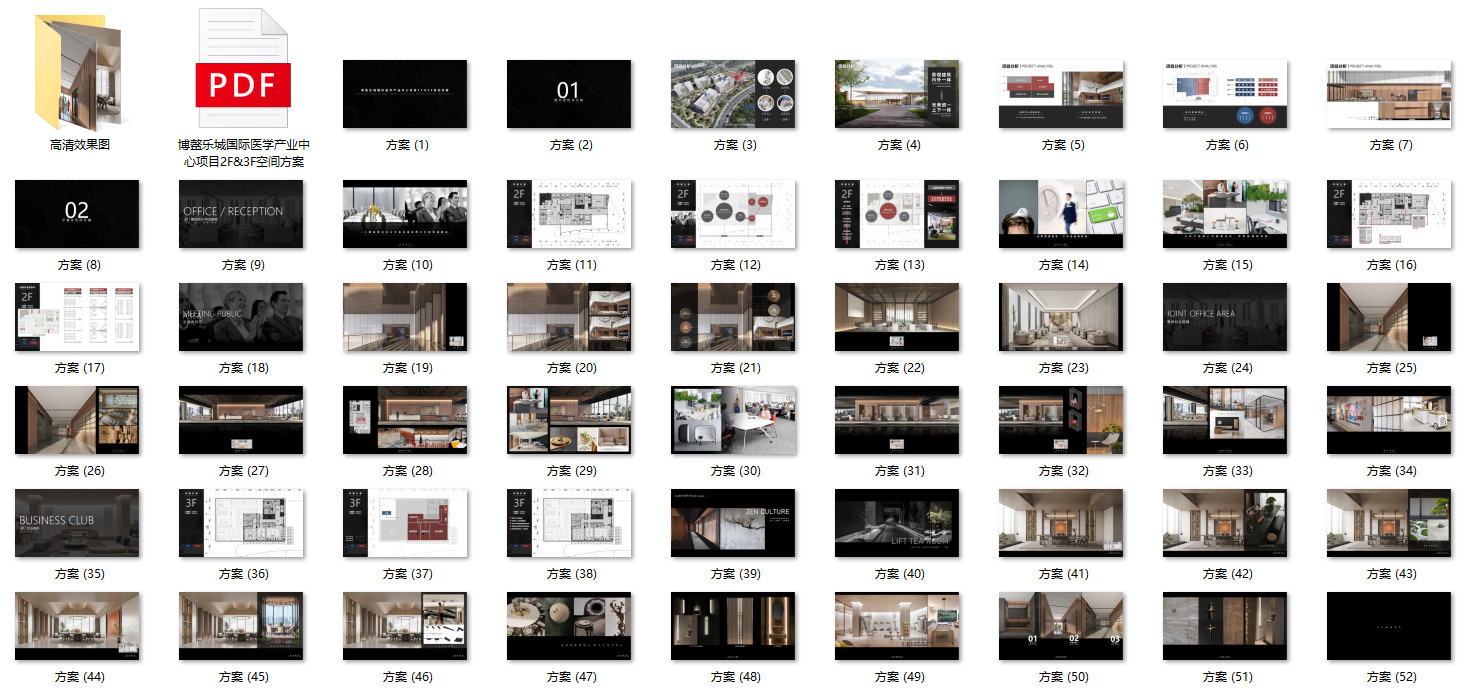Click the file name label 方案 (46)

coord(407,677)
